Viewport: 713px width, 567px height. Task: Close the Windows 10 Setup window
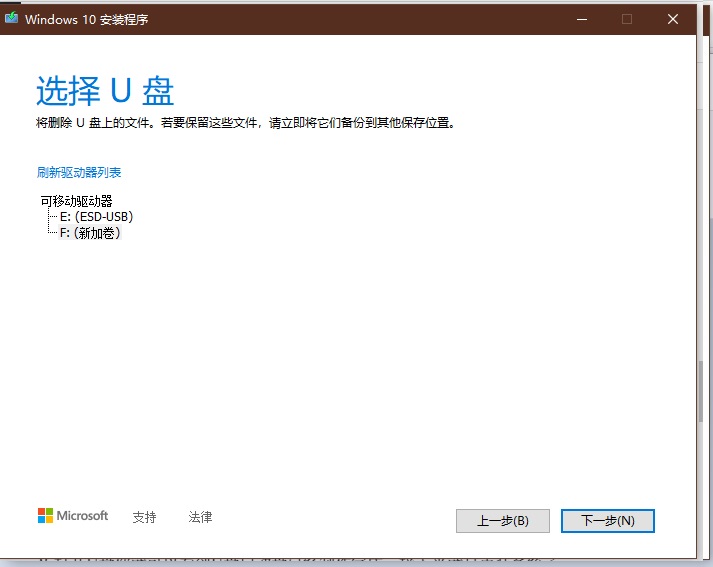point(673,19)
